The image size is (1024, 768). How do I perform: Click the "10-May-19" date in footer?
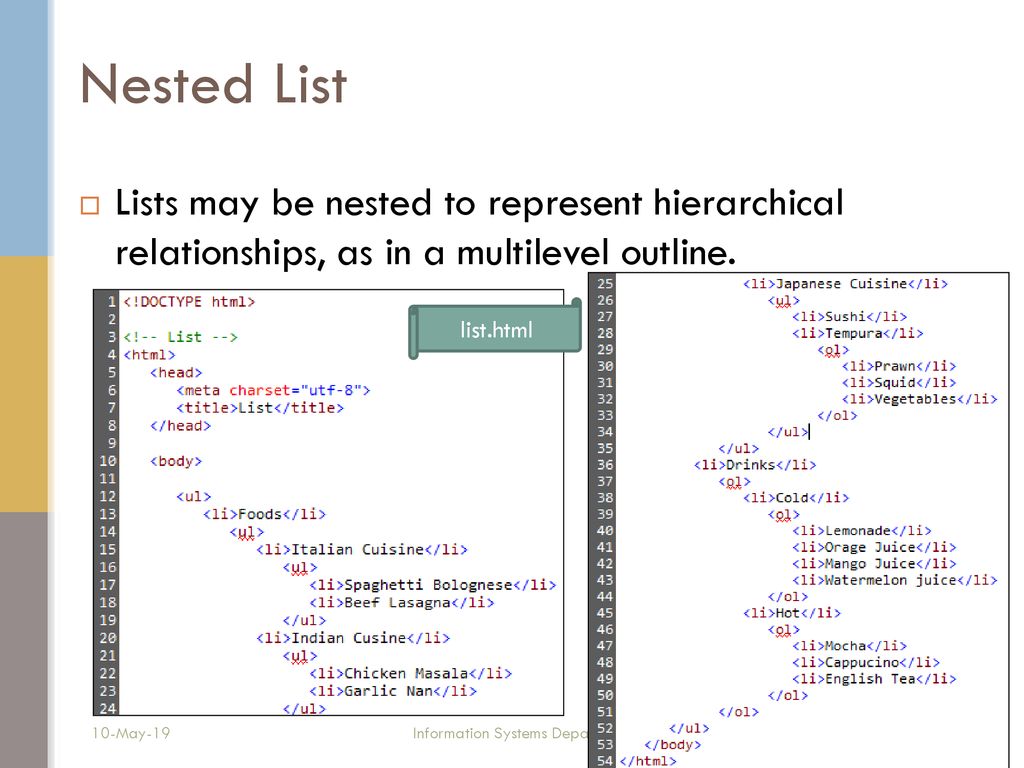tap(131, 733)
